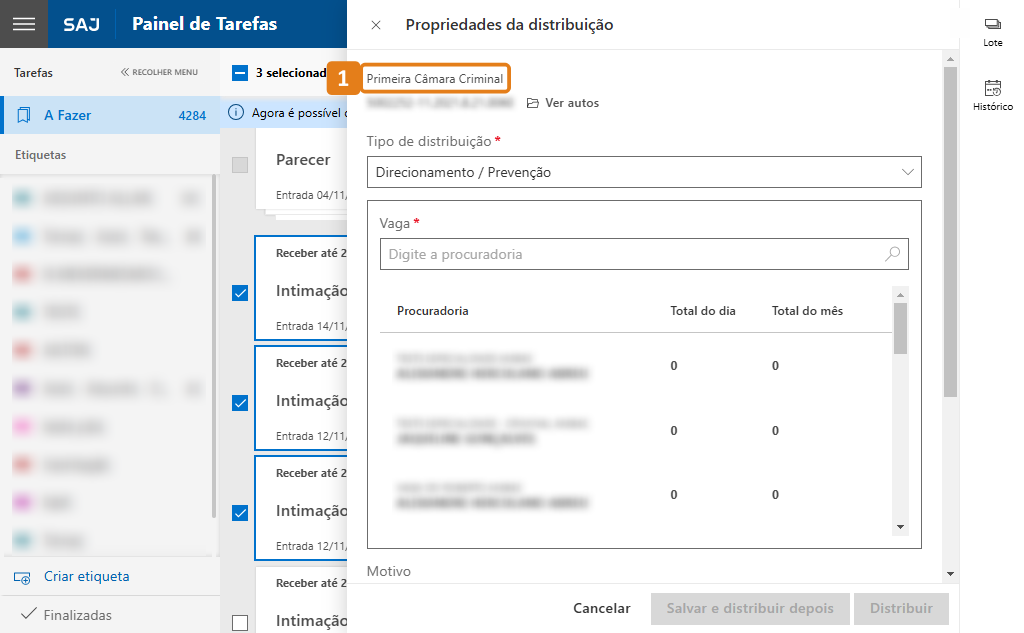Viewport: 1024px width, 633px height.
Task: Open the Tarefas menu section
Action: (33, 72)
